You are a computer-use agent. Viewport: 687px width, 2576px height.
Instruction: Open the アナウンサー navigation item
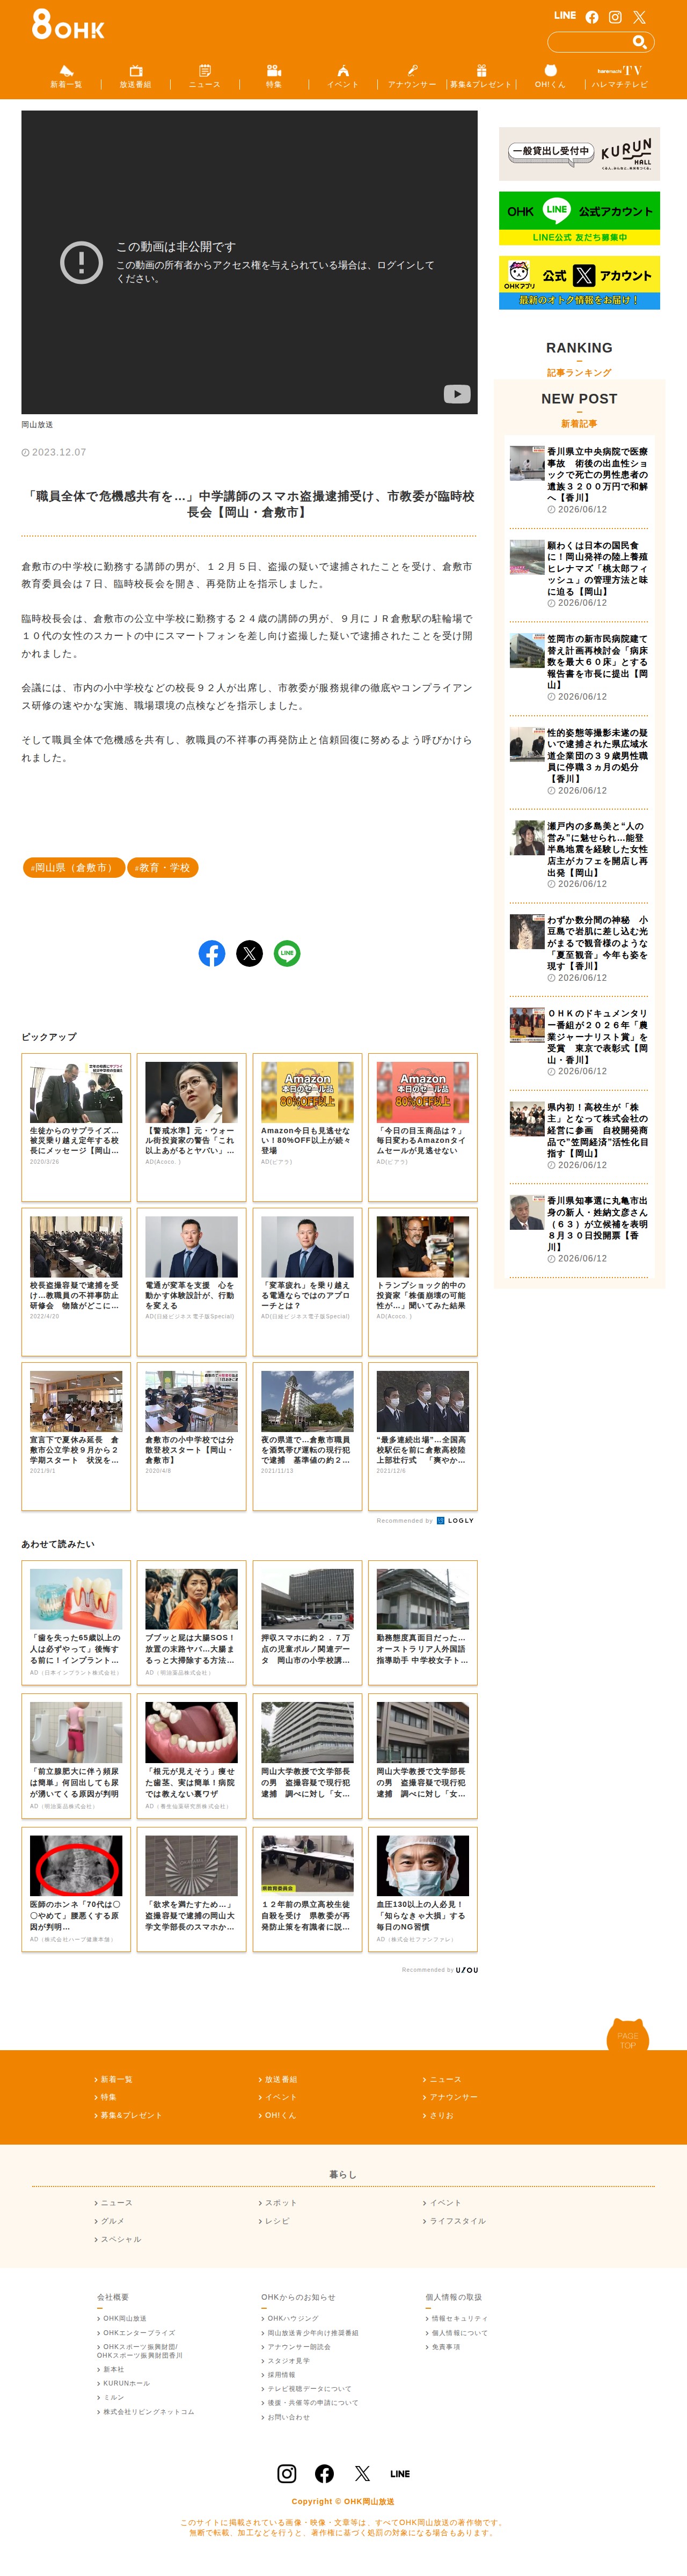point(412,77)
